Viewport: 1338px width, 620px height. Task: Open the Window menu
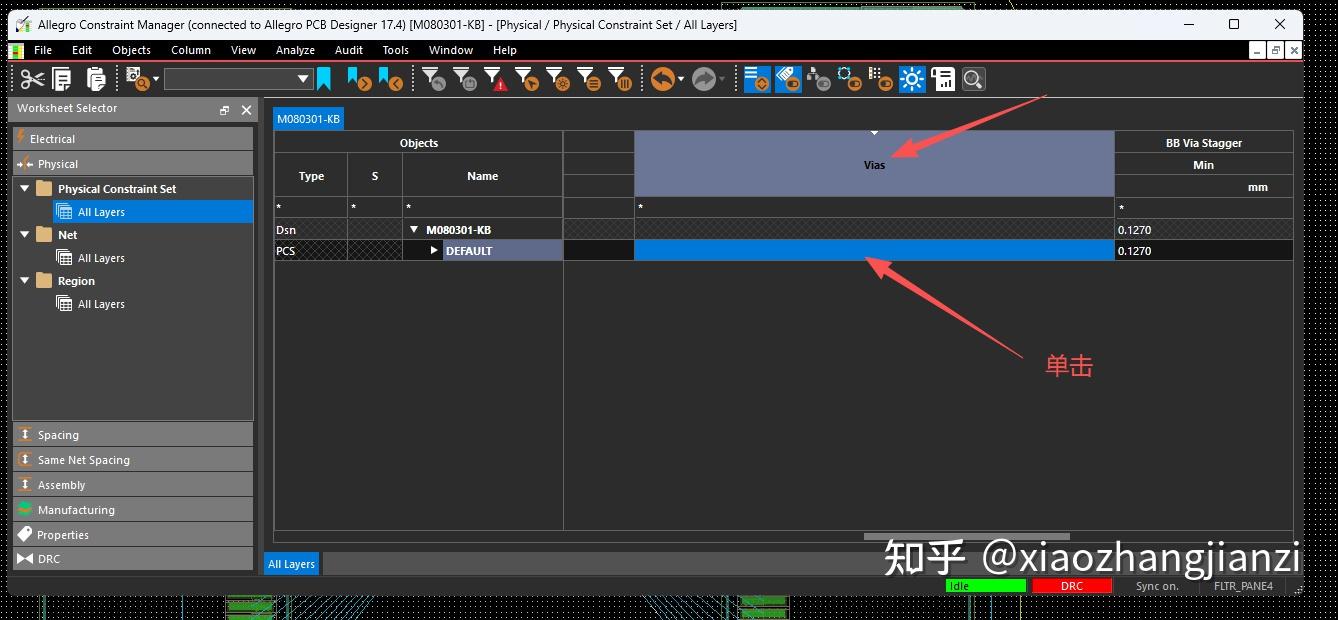[x=451, y=50]
